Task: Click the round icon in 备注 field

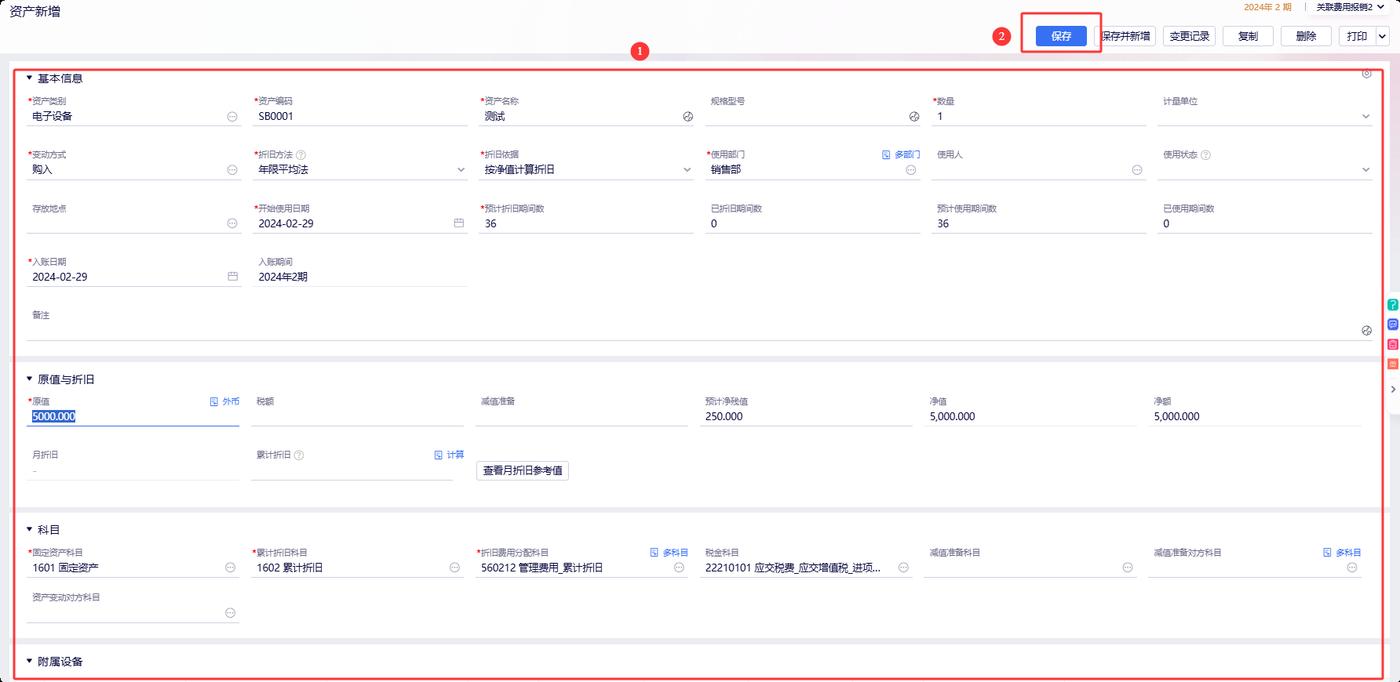Action: [x=1367, y=330]
